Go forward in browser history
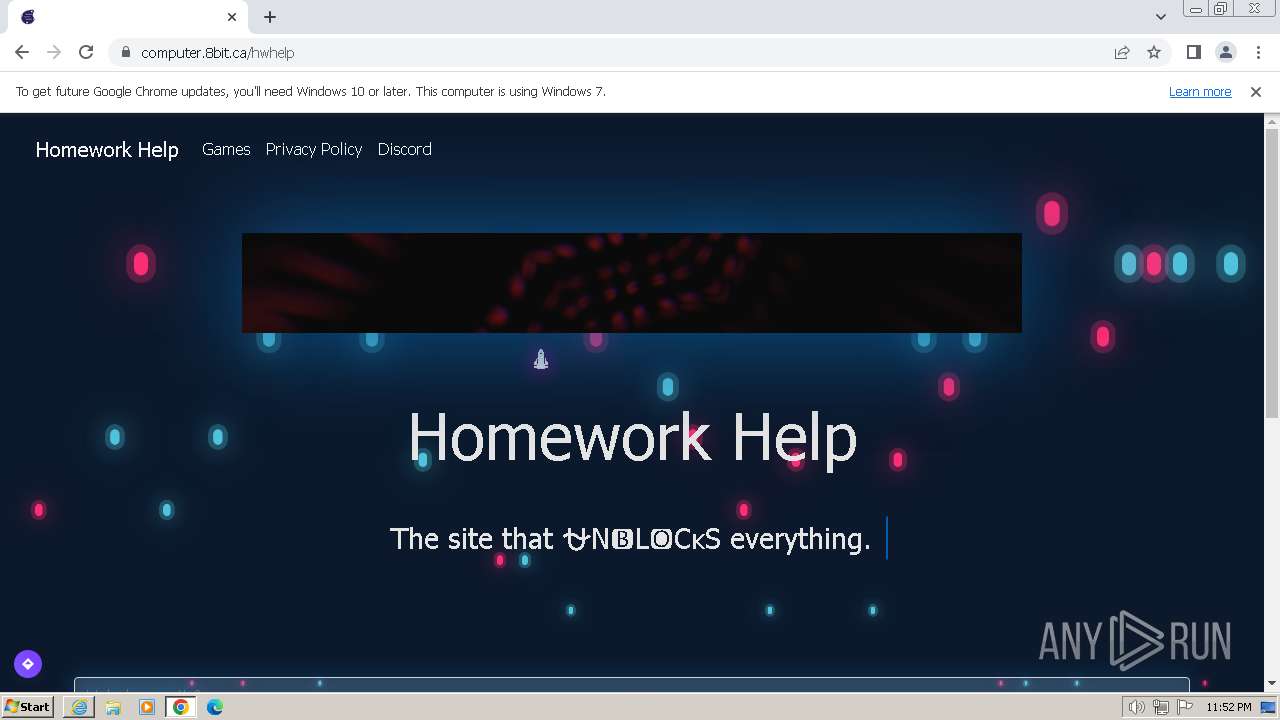Image resolution: width=1280 pixels, height=720 pixels. coord(54,52)
